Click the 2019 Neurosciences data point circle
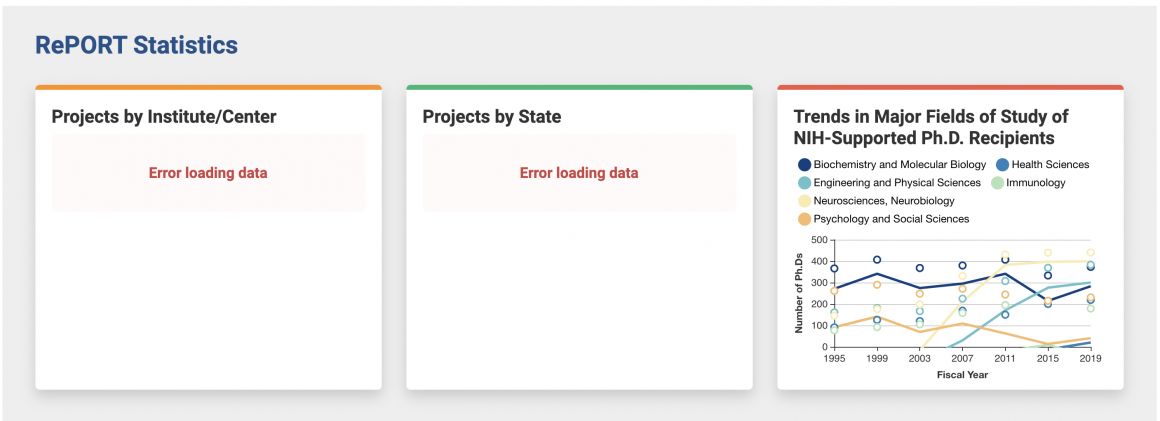1160x421 pixels. [1091, 253]
